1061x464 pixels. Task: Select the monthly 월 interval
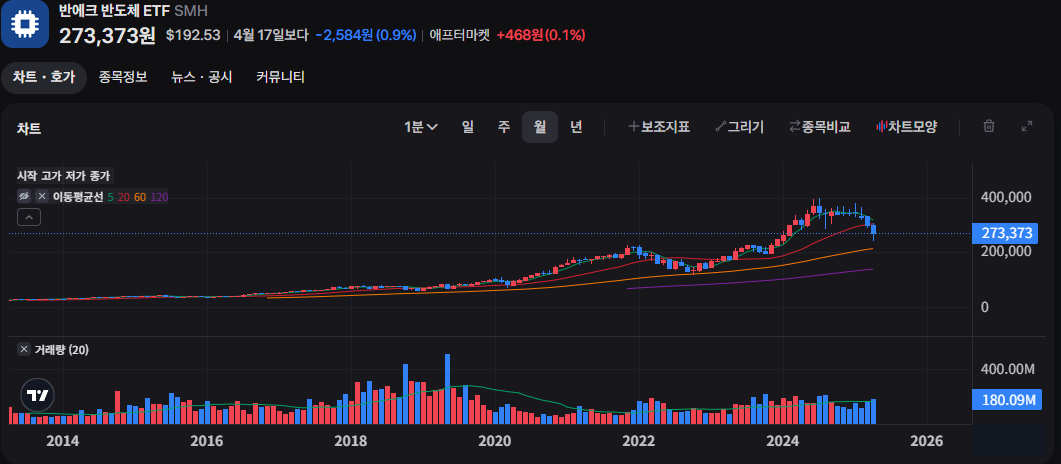coord(540,126)
